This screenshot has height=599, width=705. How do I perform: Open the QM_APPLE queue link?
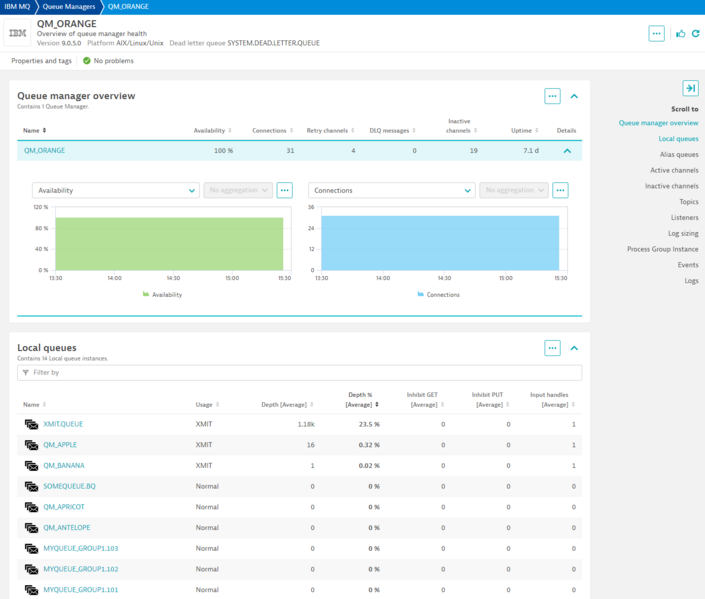[60, 445]
